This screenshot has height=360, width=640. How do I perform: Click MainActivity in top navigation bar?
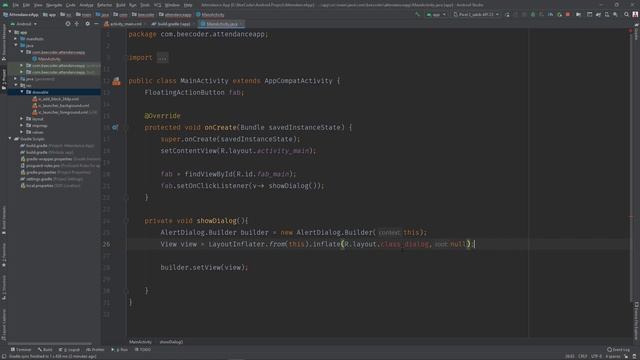(210, 15)
